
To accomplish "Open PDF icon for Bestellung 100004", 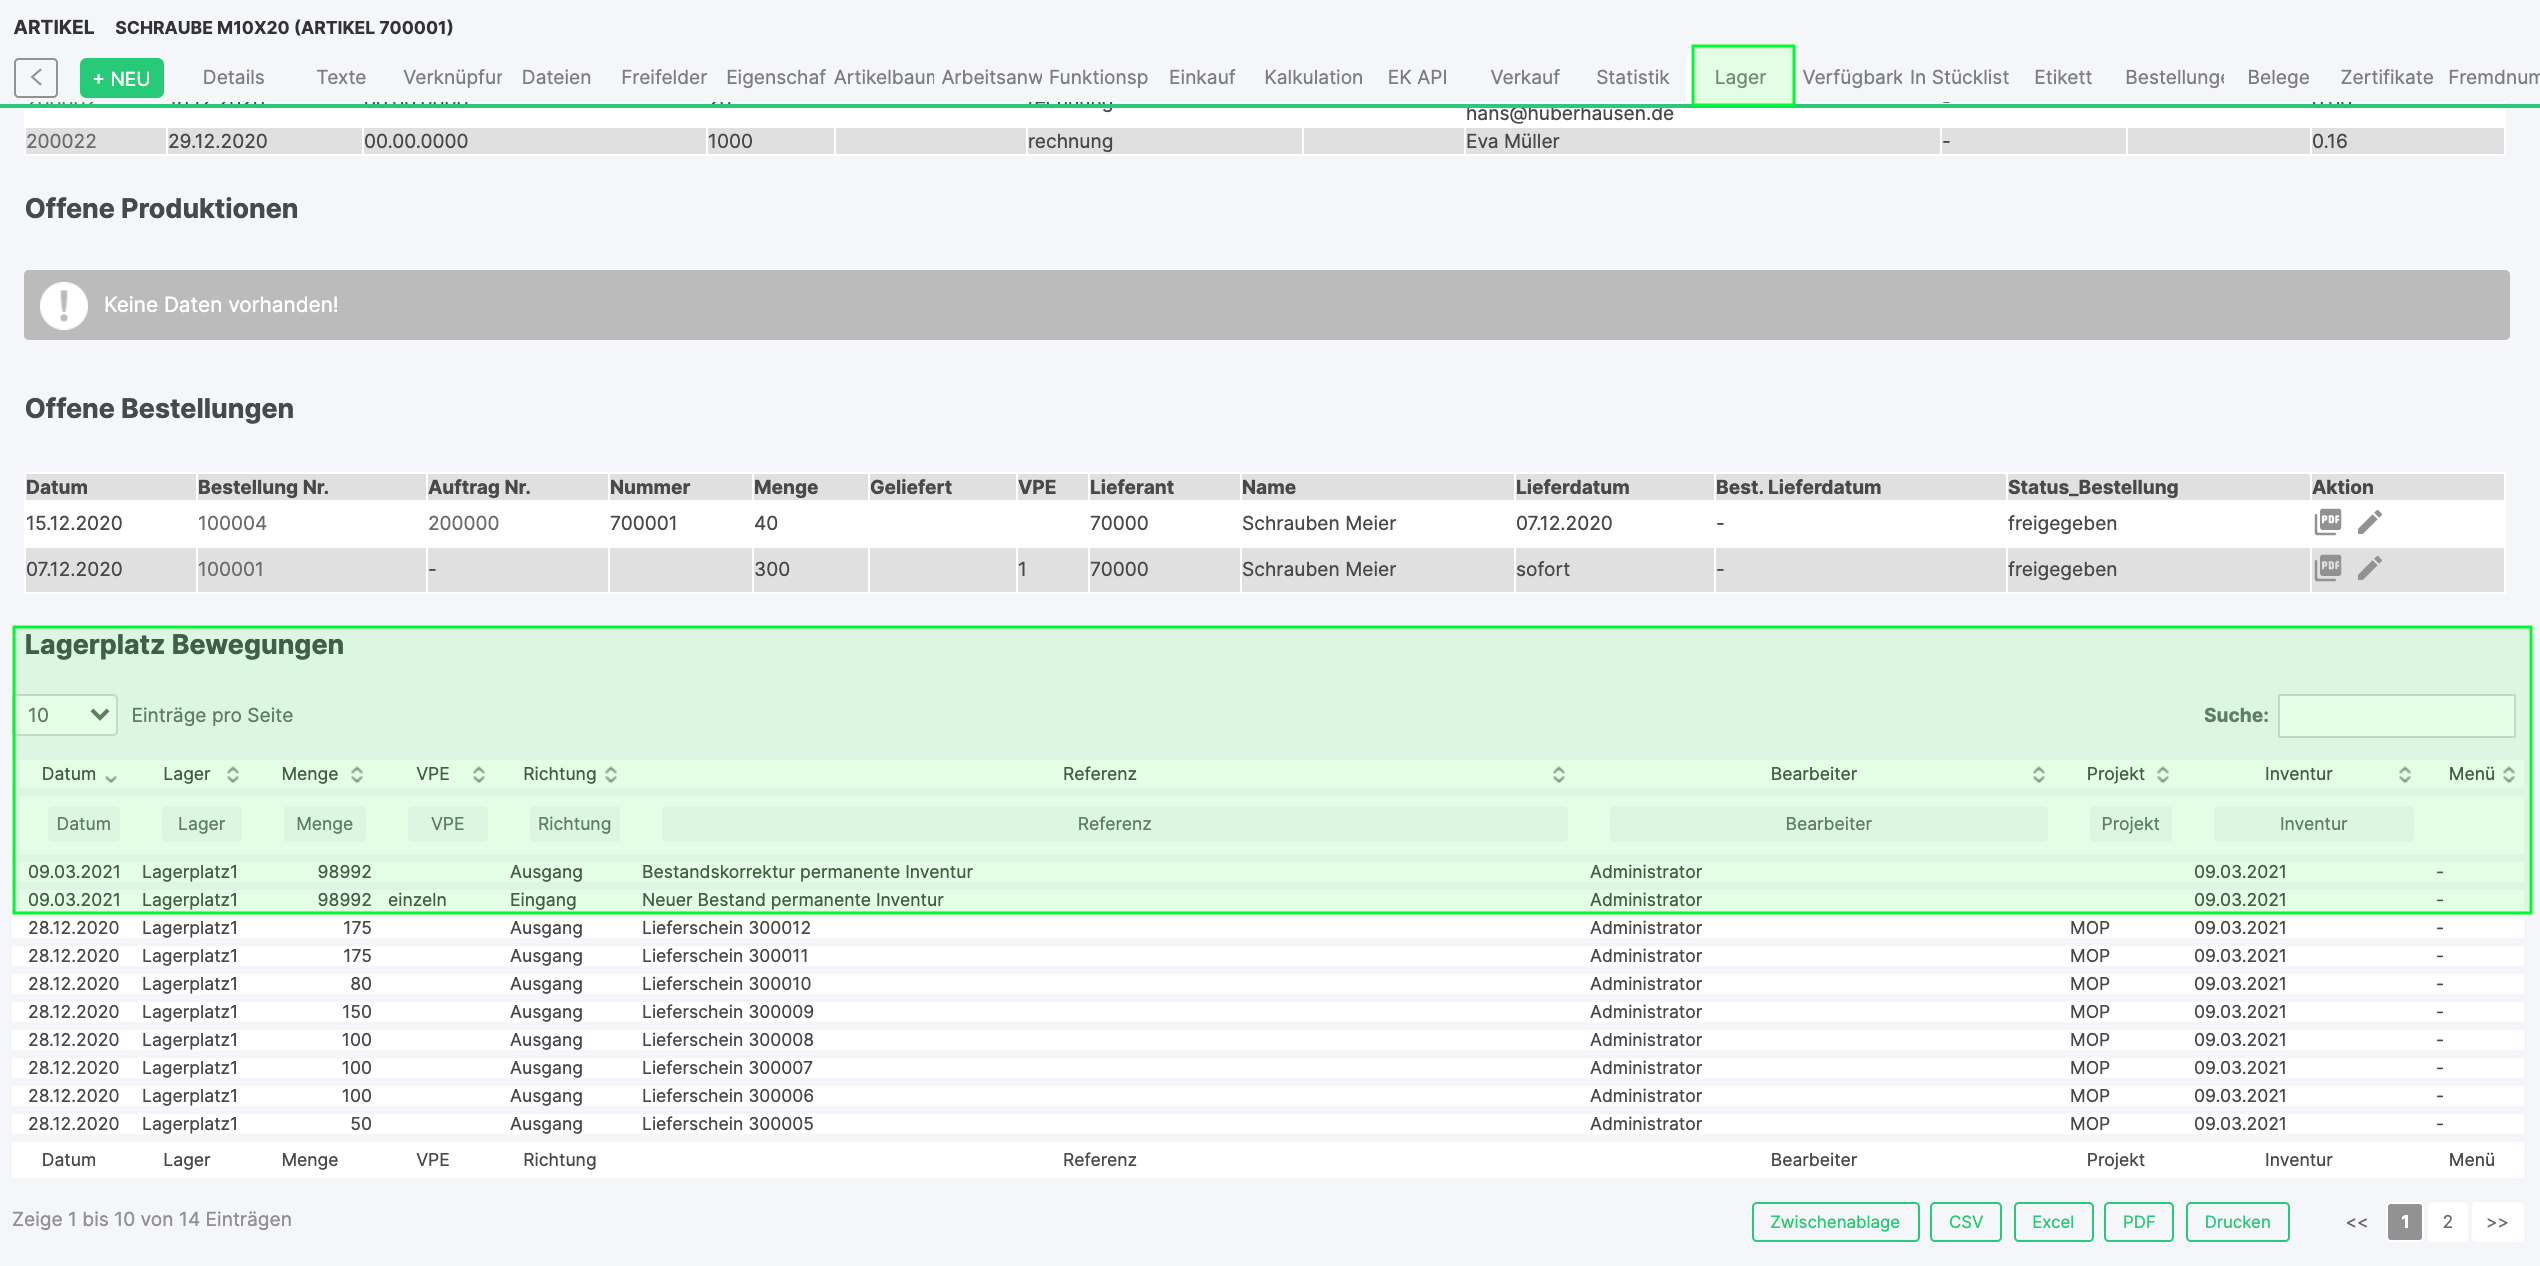I will click(x=2328, y=522).
